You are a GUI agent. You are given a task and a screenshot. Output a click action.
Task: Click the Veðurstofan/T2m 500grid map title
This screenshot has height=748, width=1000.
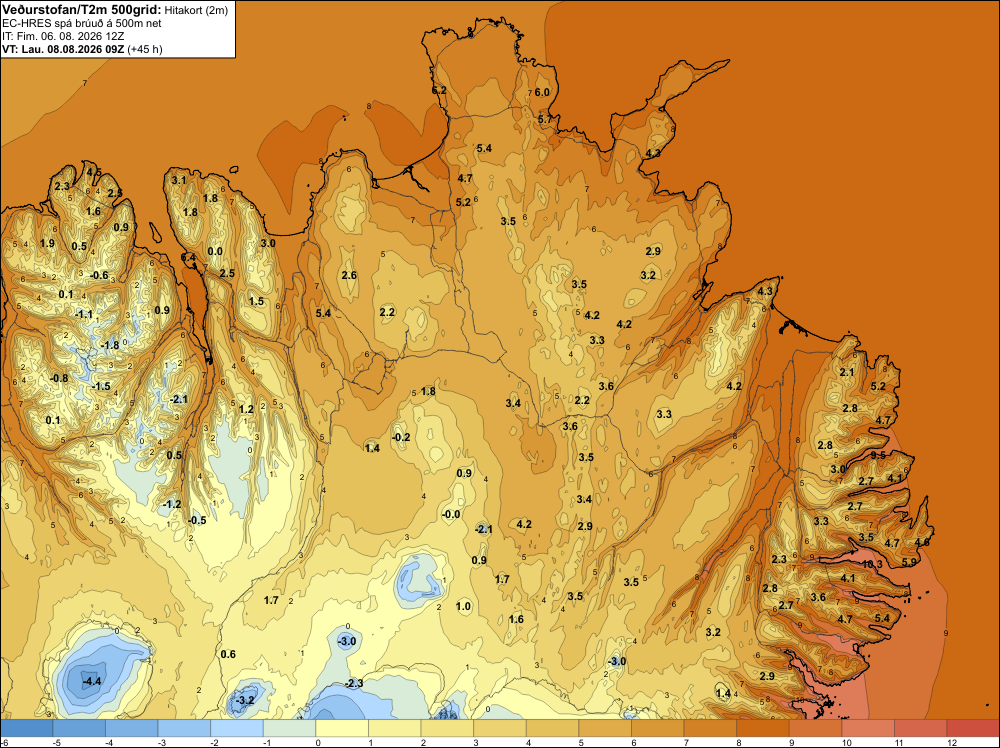(82, 10)
